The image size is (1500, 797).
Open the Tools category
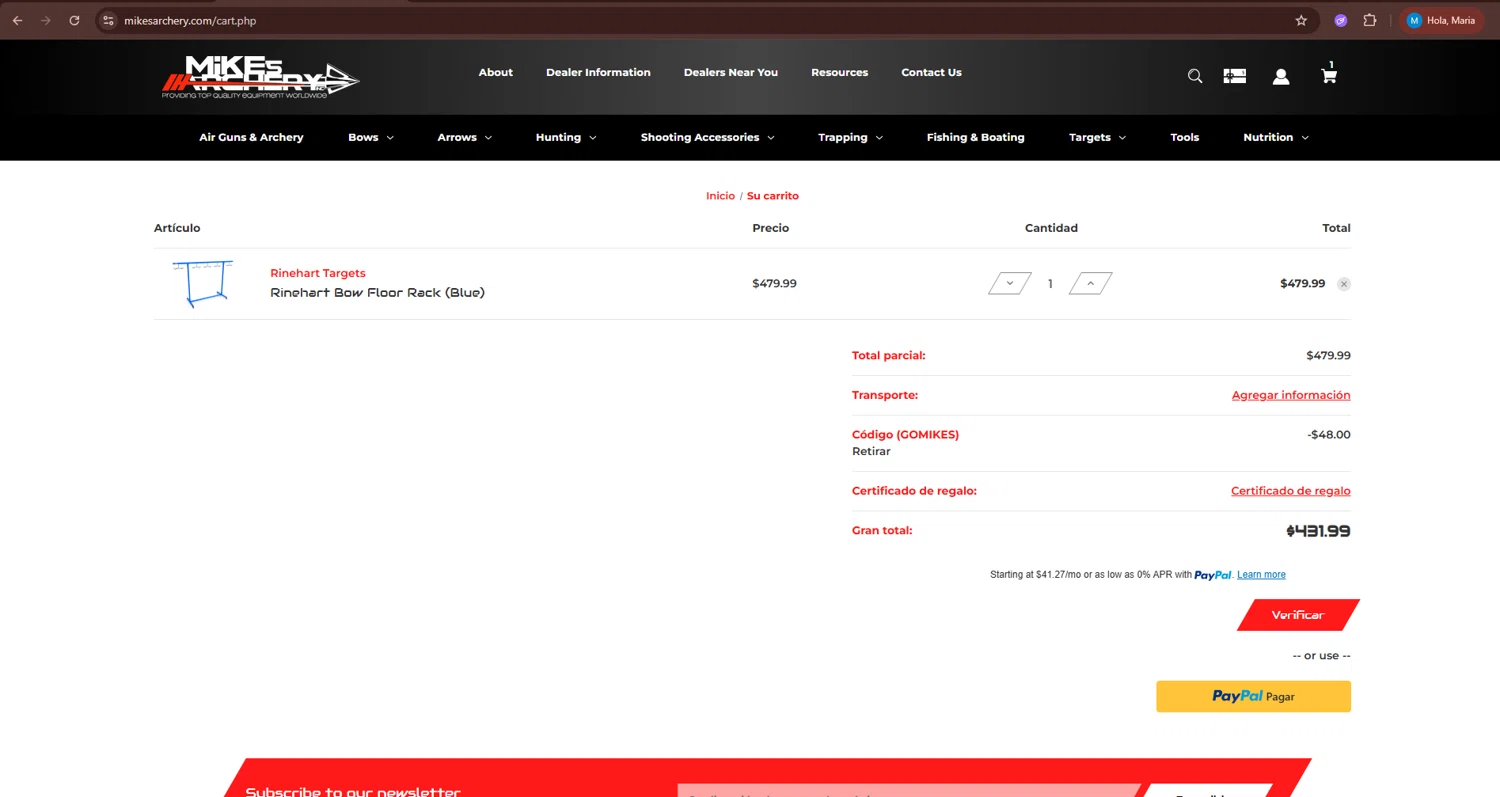[x=1184, y=137]
